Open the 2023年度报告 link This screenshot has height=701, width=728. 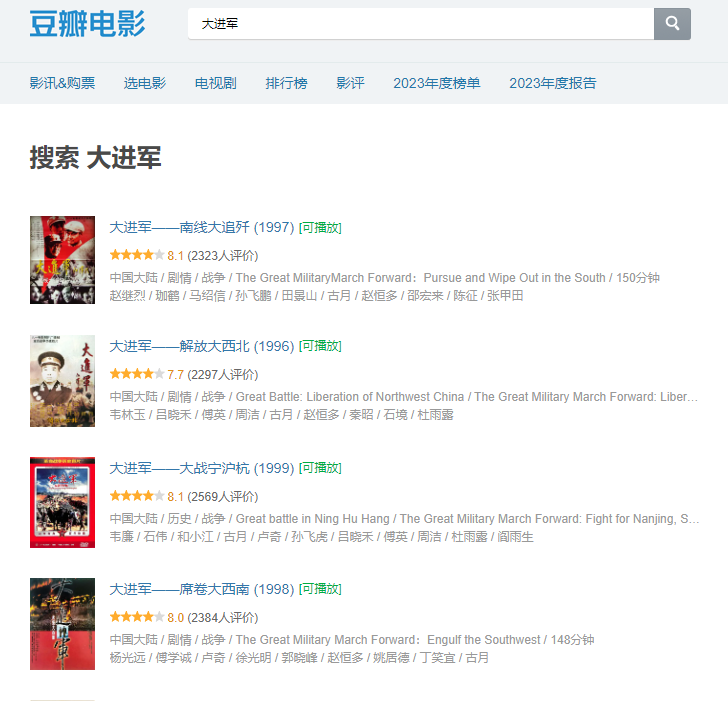[x=552, y=83]
